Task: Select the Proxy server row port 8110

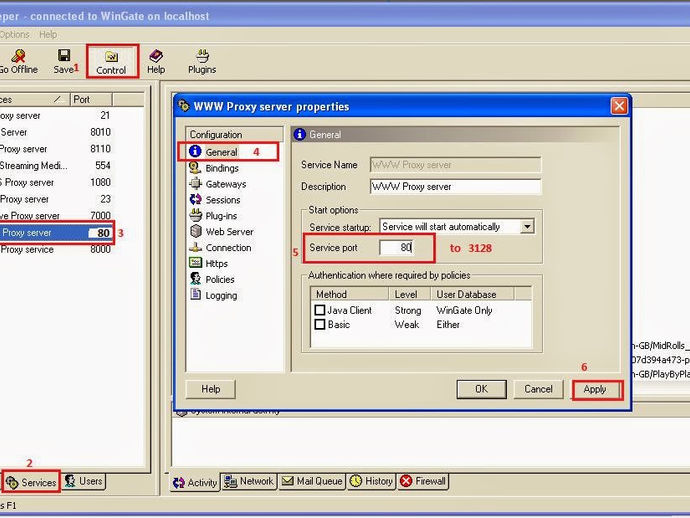Action: [56, 149]
